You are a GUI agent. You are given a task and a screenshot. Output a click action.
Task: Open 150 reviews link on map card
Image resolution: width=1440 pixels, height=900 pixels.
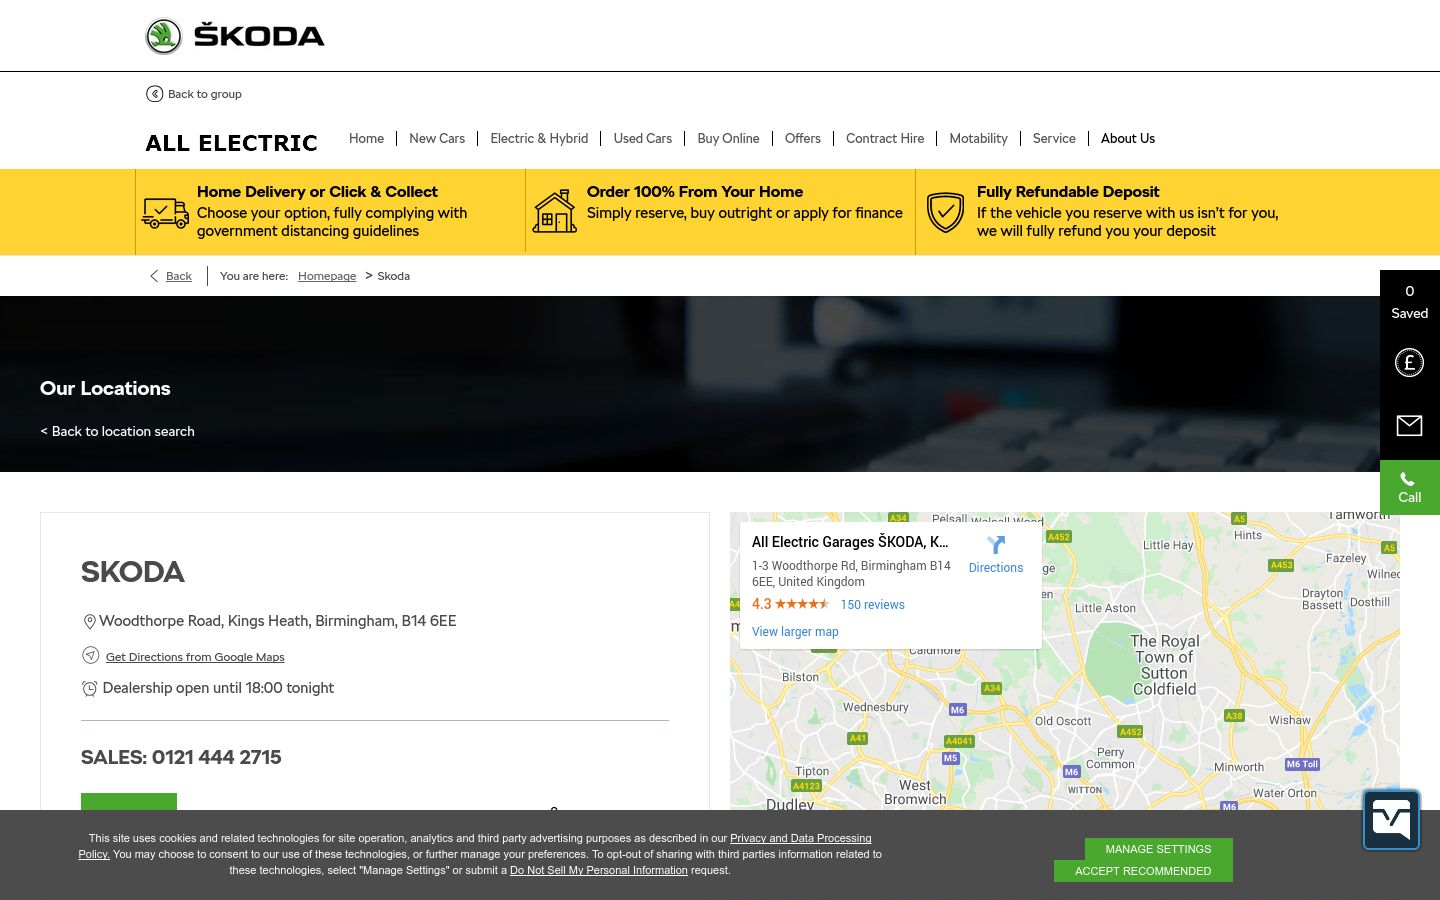(x=872, y=605)
